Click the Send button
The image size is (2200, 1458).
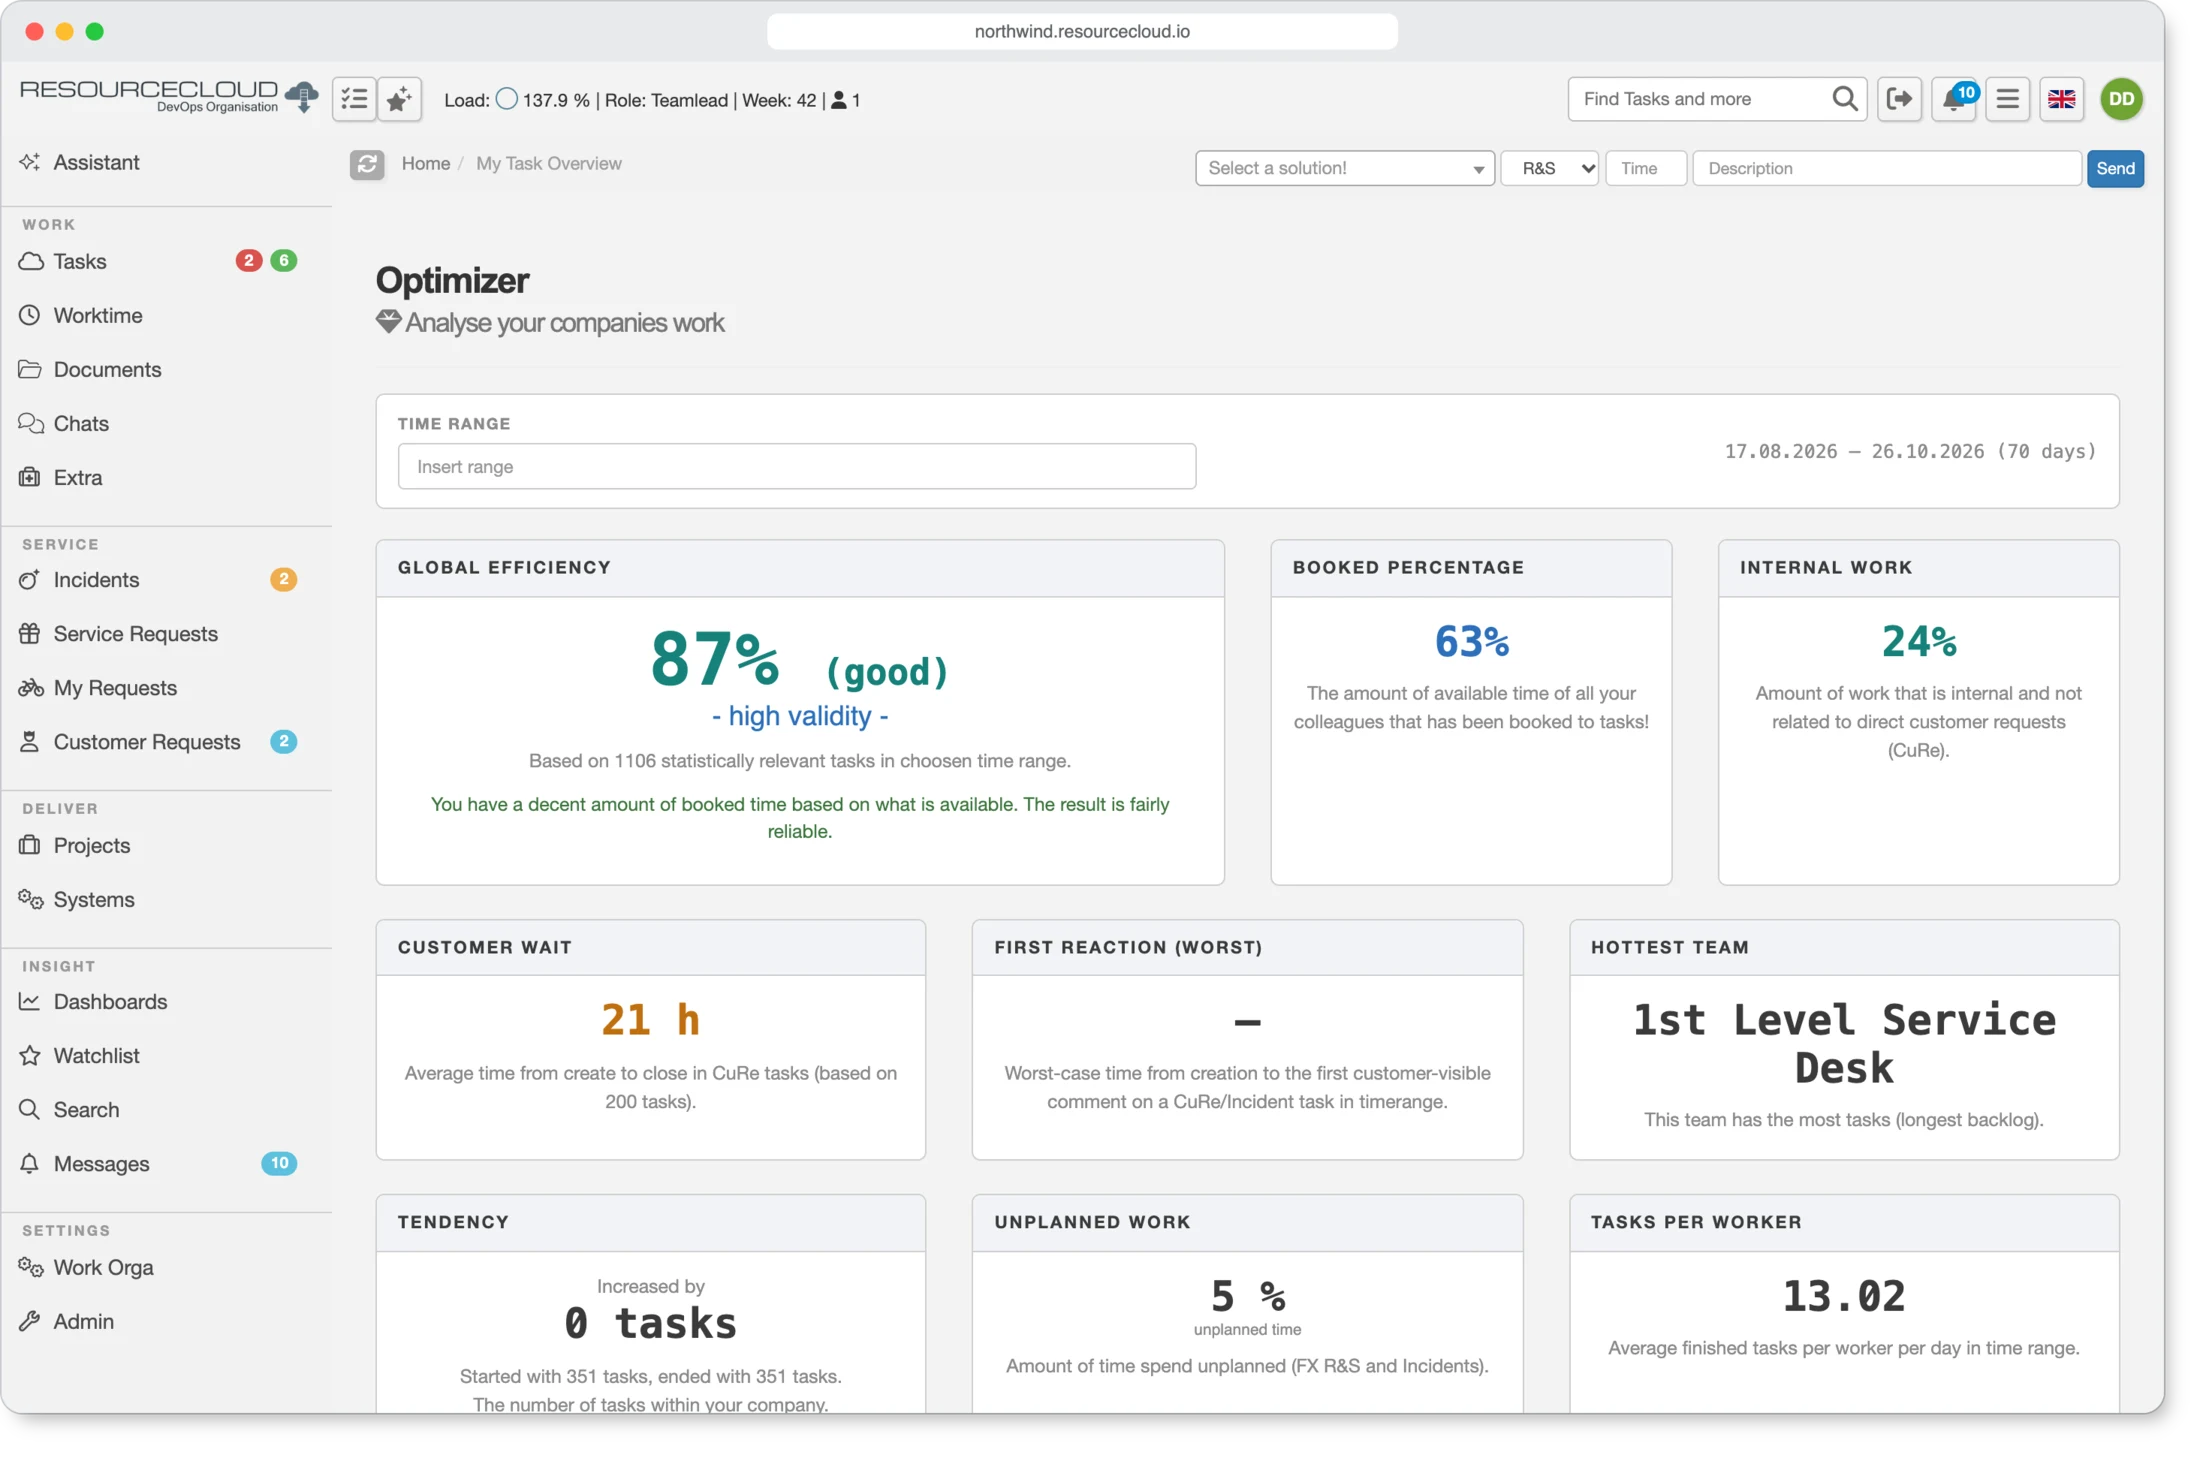pyautogui.click(x=2115, y=168)
